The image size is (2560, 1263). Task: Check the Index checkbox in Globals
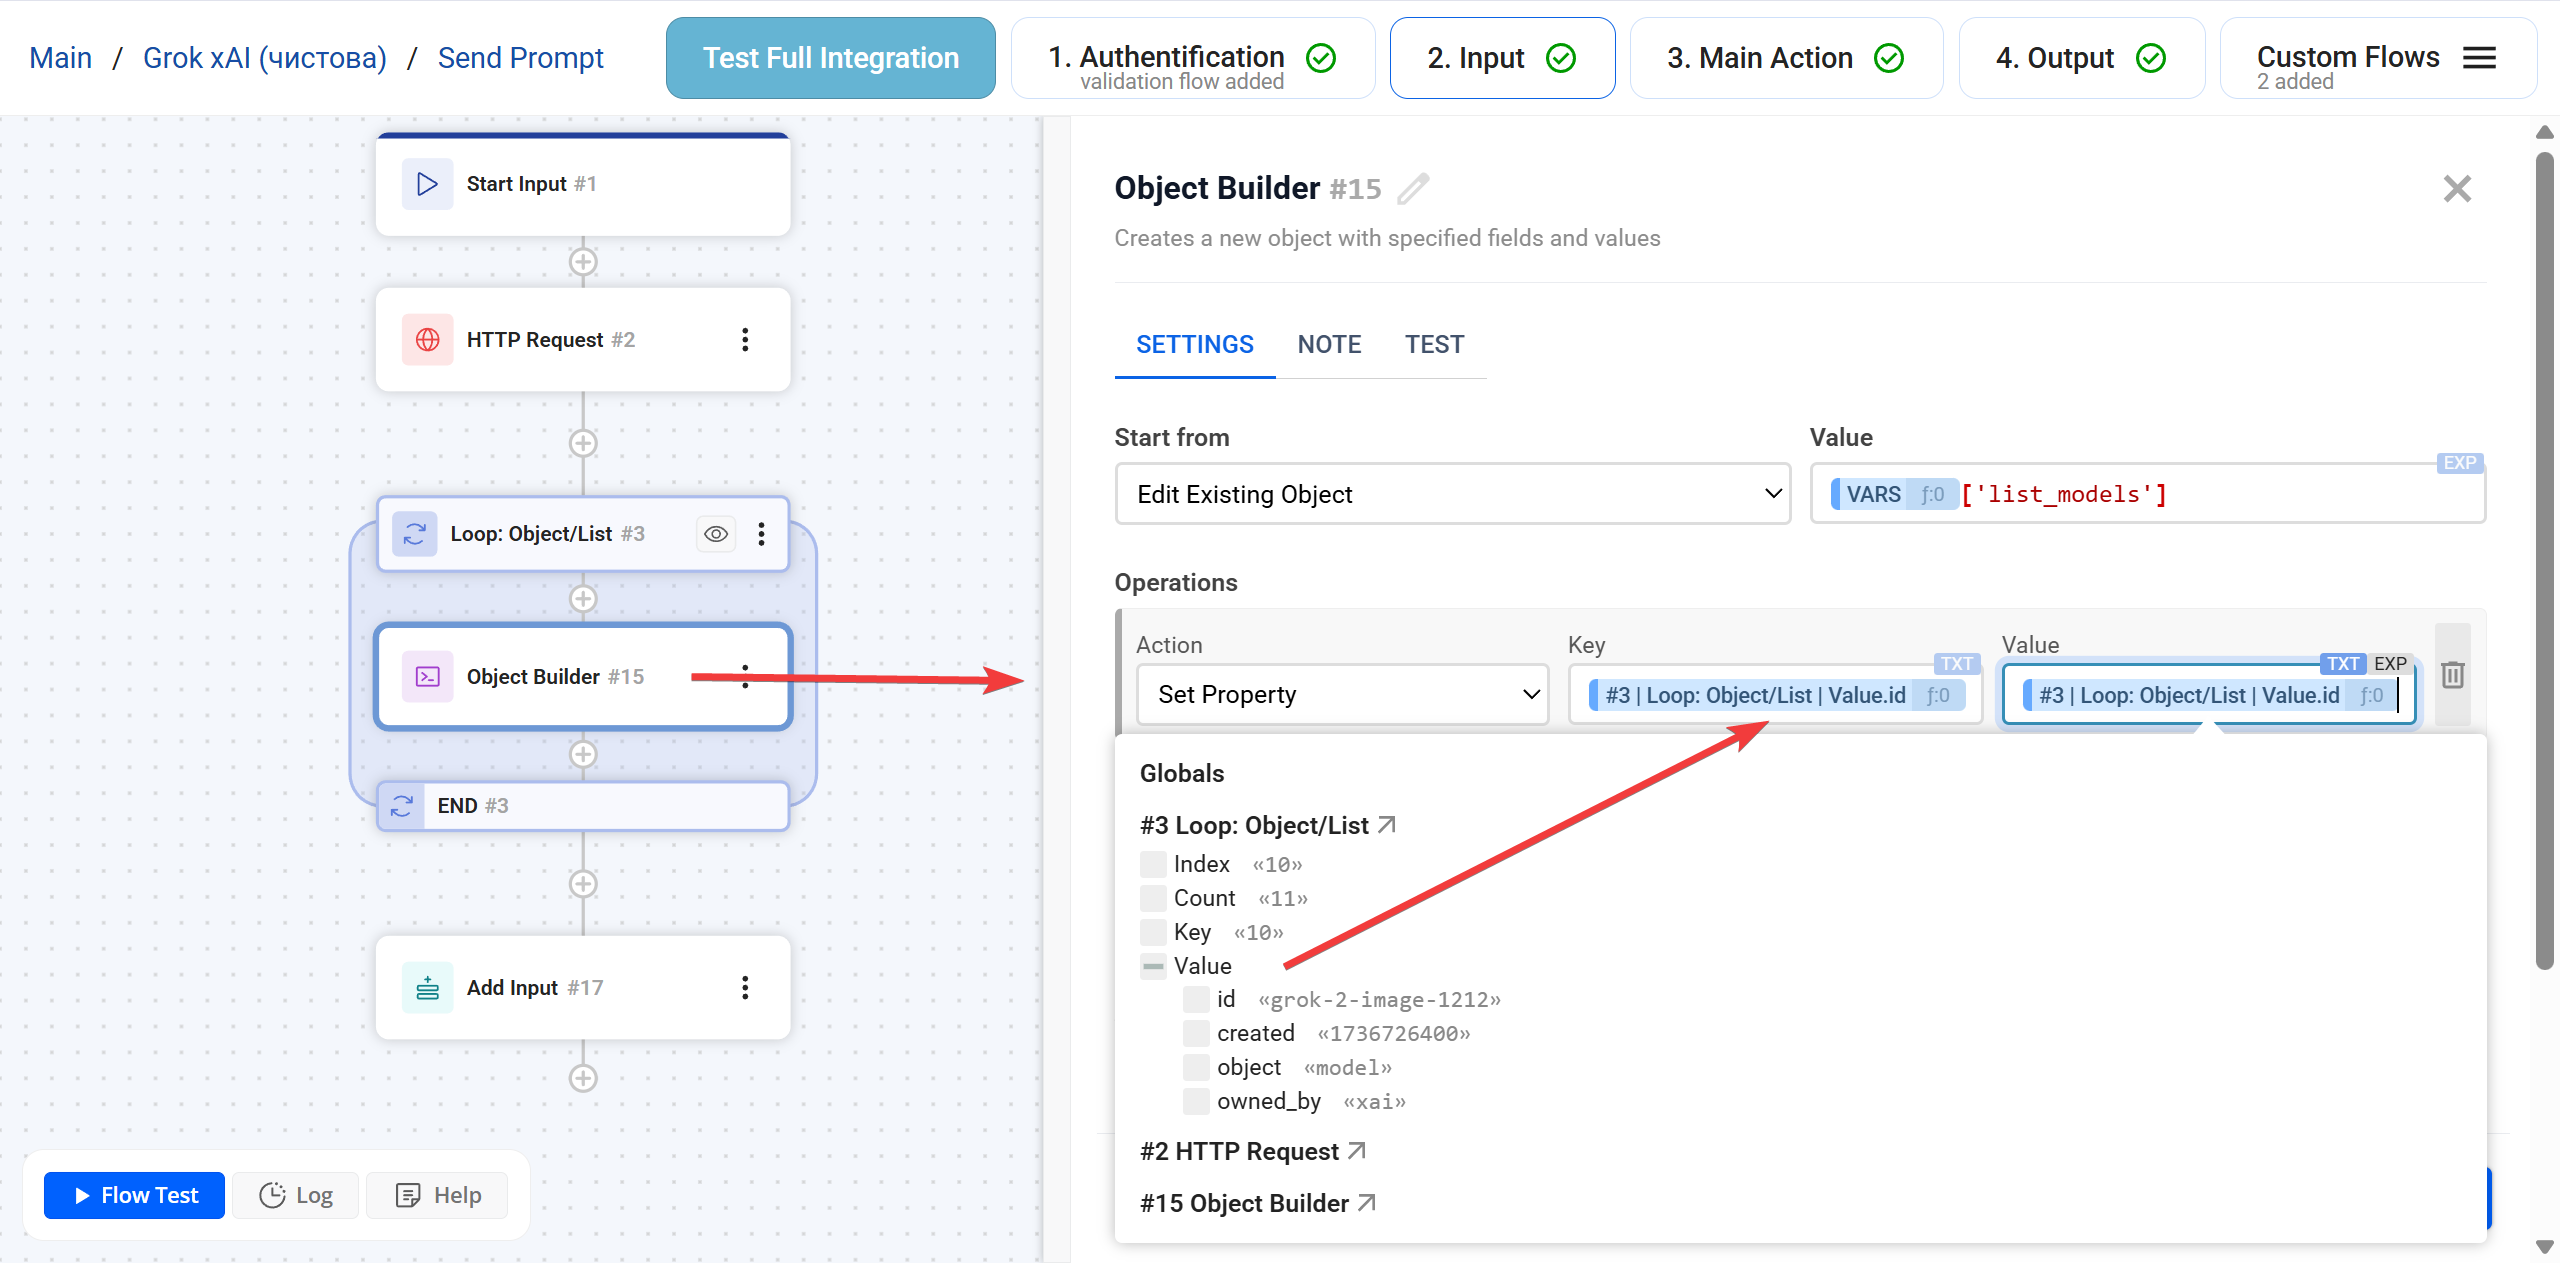pos(1153,863)
